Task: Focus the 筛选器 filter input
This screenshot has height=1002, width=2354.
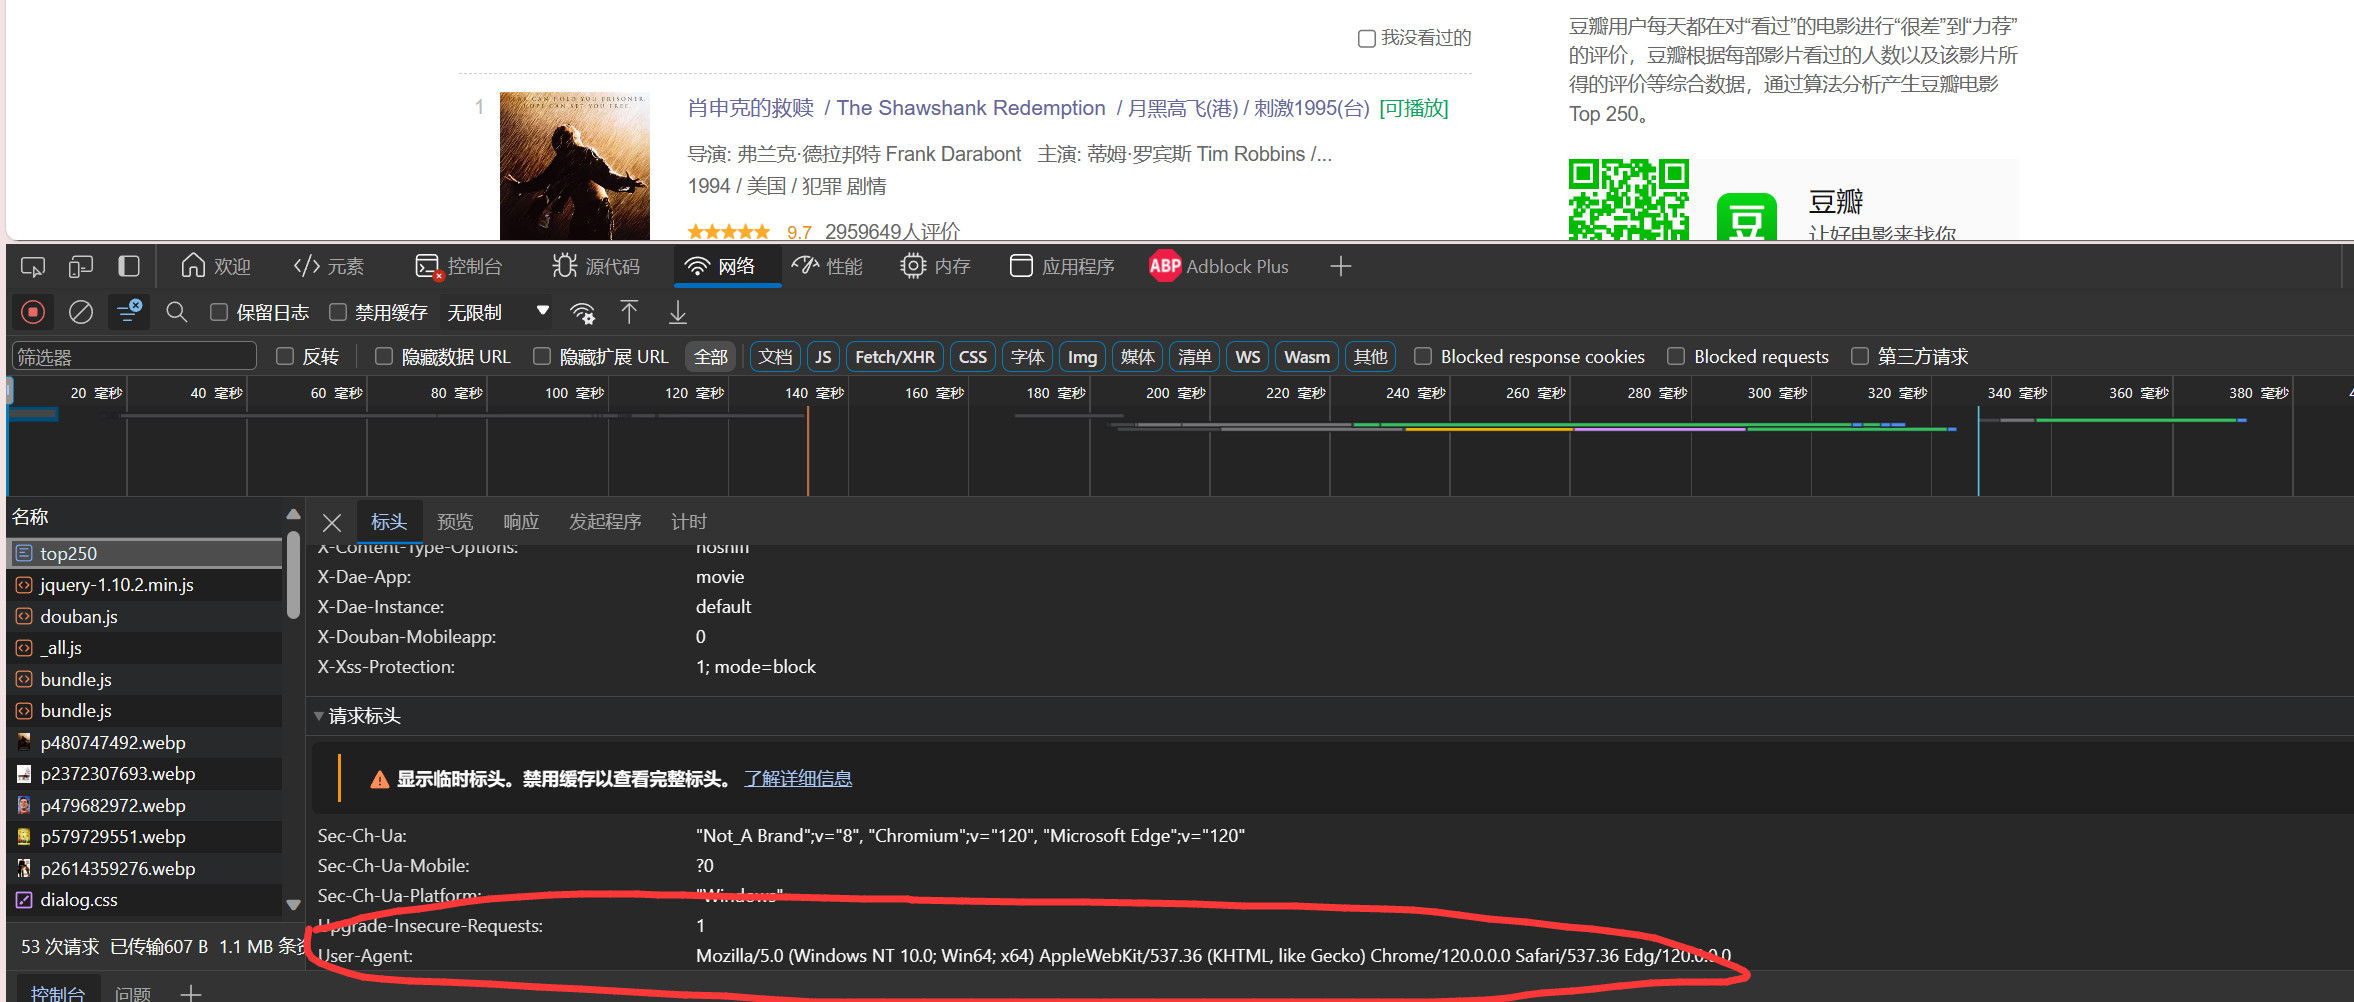Action: (134, 357)
